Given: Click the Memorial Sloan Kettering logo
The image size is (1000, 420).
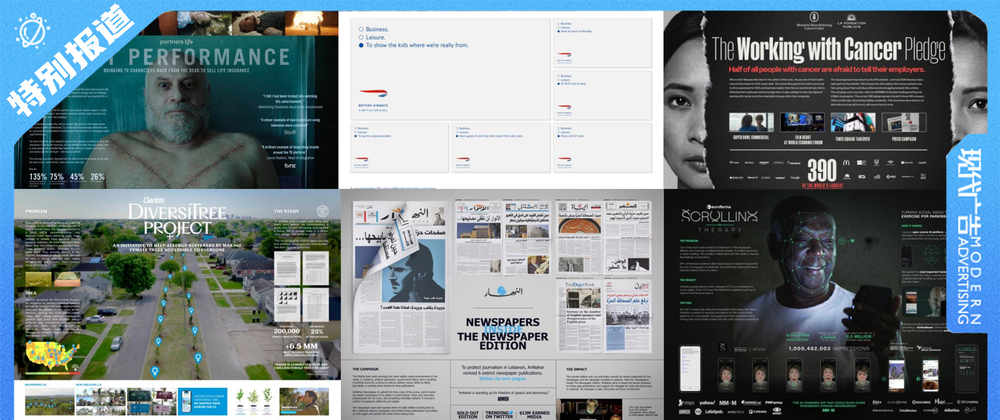Looking at the screenshot, I should (814, 22).
